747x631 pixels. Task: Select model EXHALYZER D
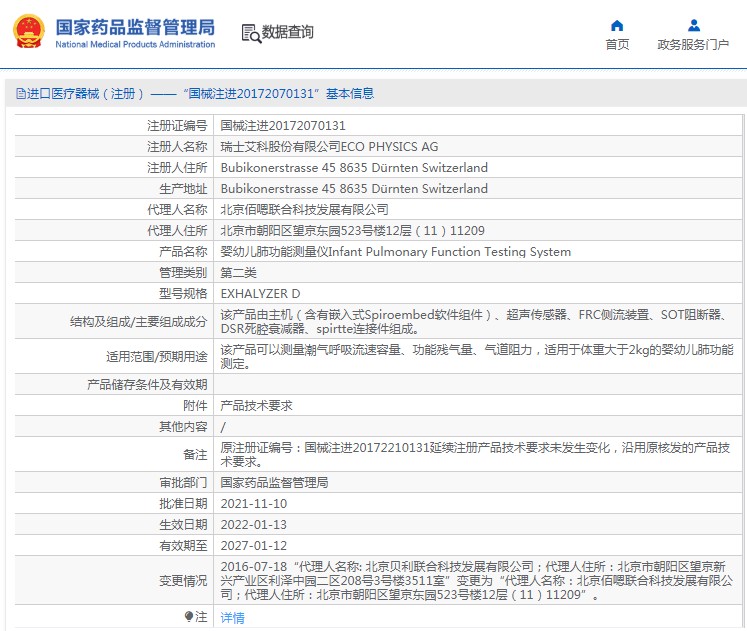coord(260,293)
